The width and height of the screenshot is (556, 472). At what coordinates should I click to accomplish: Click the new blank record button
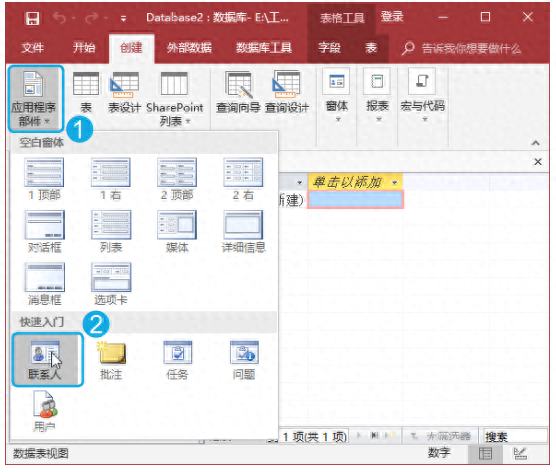coord(390,435)
